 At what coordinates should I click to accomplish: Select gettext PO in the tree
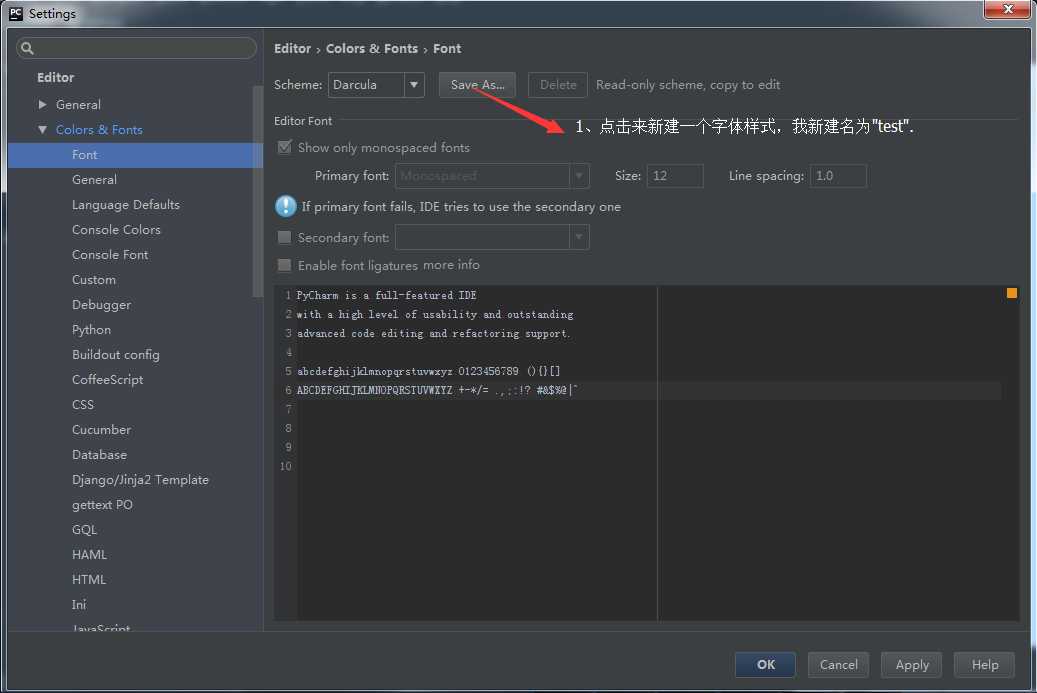point(102,505)
